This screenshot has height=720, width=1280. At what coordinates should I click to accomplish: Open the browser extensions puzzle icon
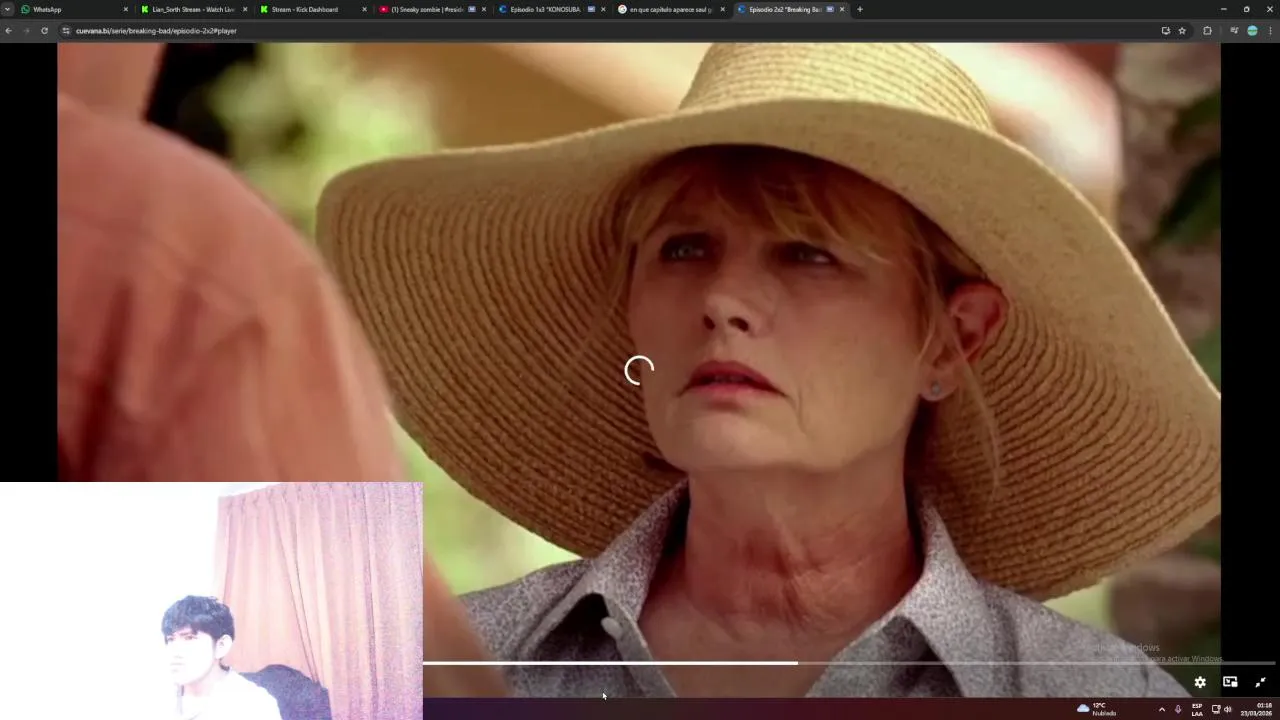(1207, 31)
